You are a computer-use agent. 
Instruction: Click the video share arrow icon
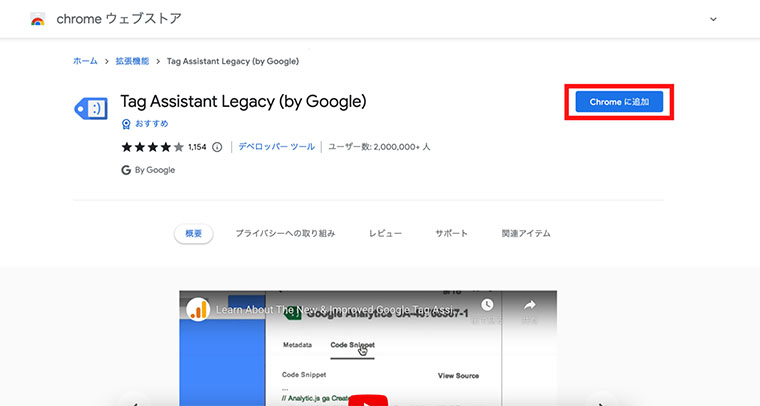530,305
